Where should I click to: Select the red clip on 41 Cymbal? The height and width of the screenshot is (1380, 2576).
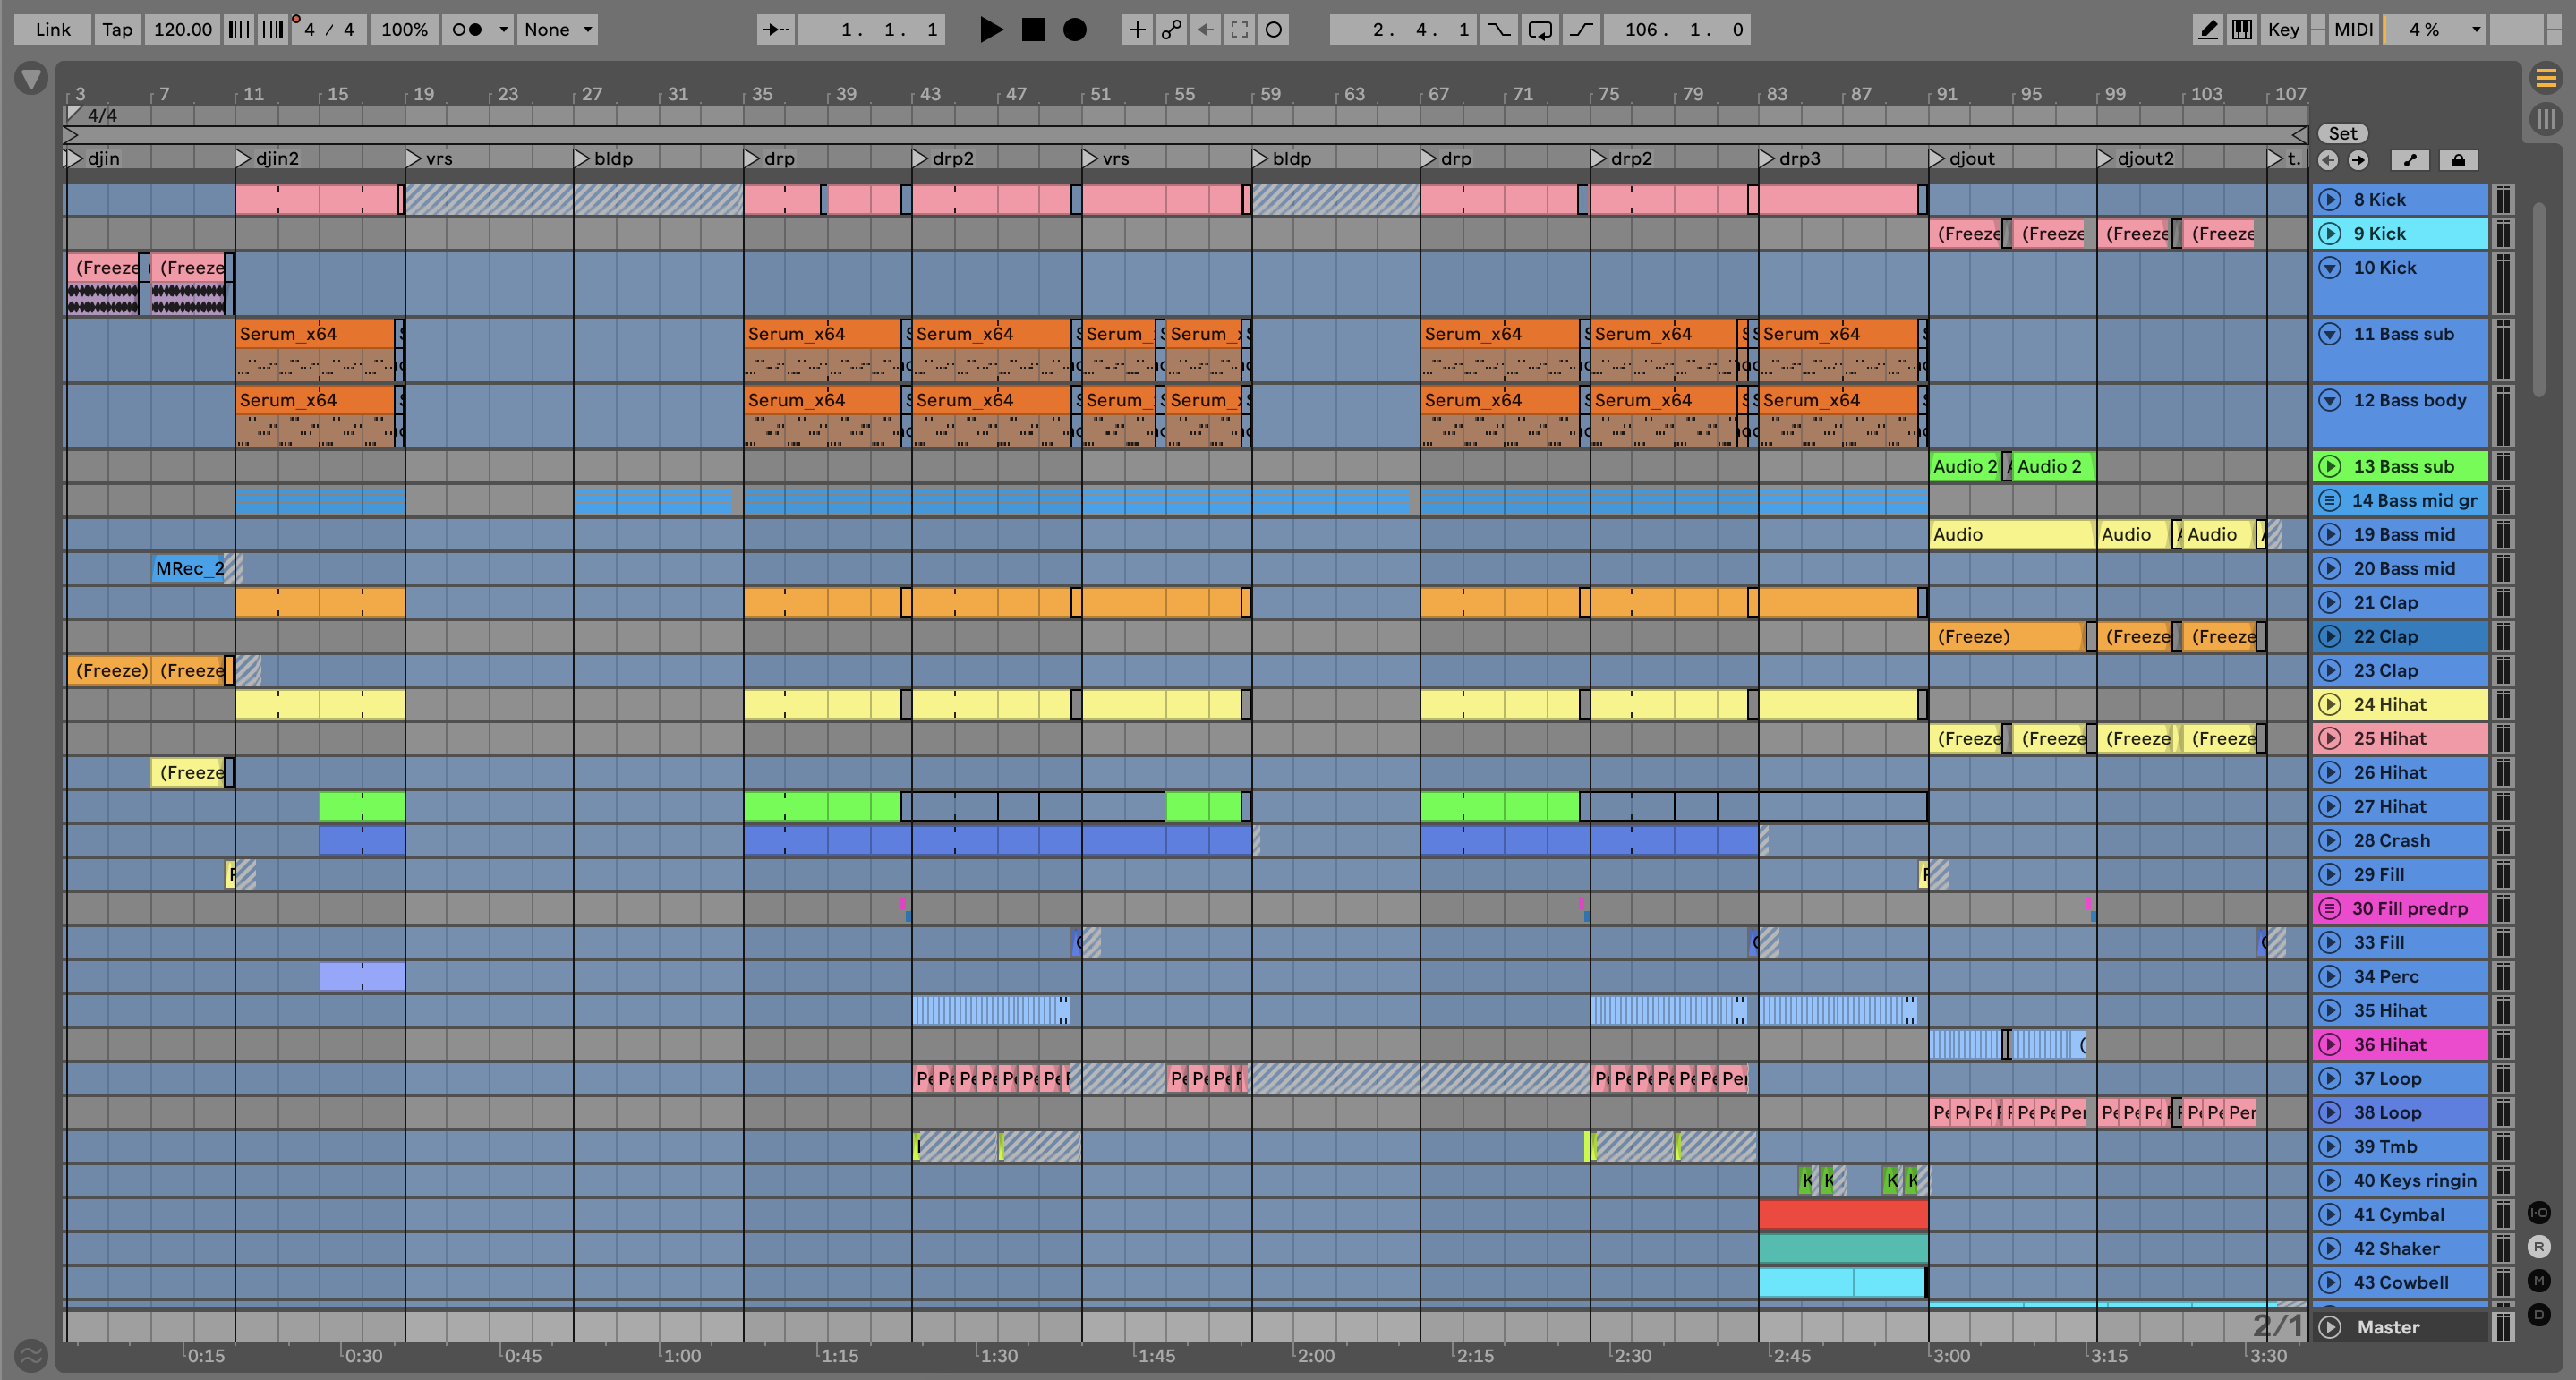(1843, 1214)
